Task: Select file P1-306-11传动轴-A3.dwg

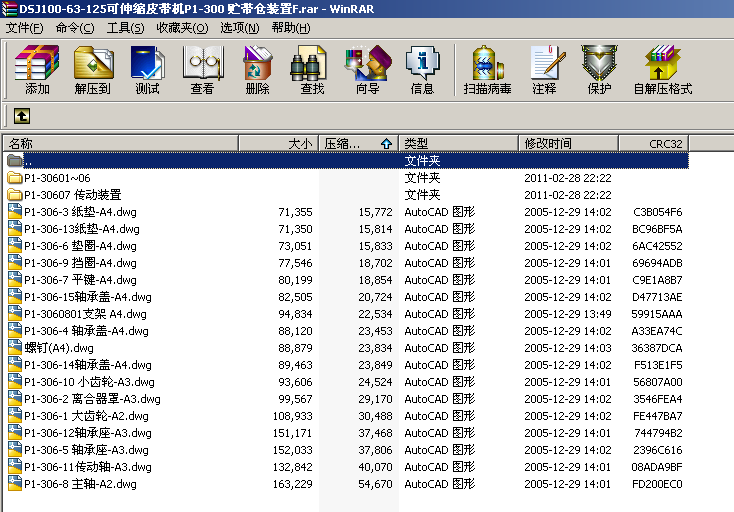Action: (x=88, y=467)
